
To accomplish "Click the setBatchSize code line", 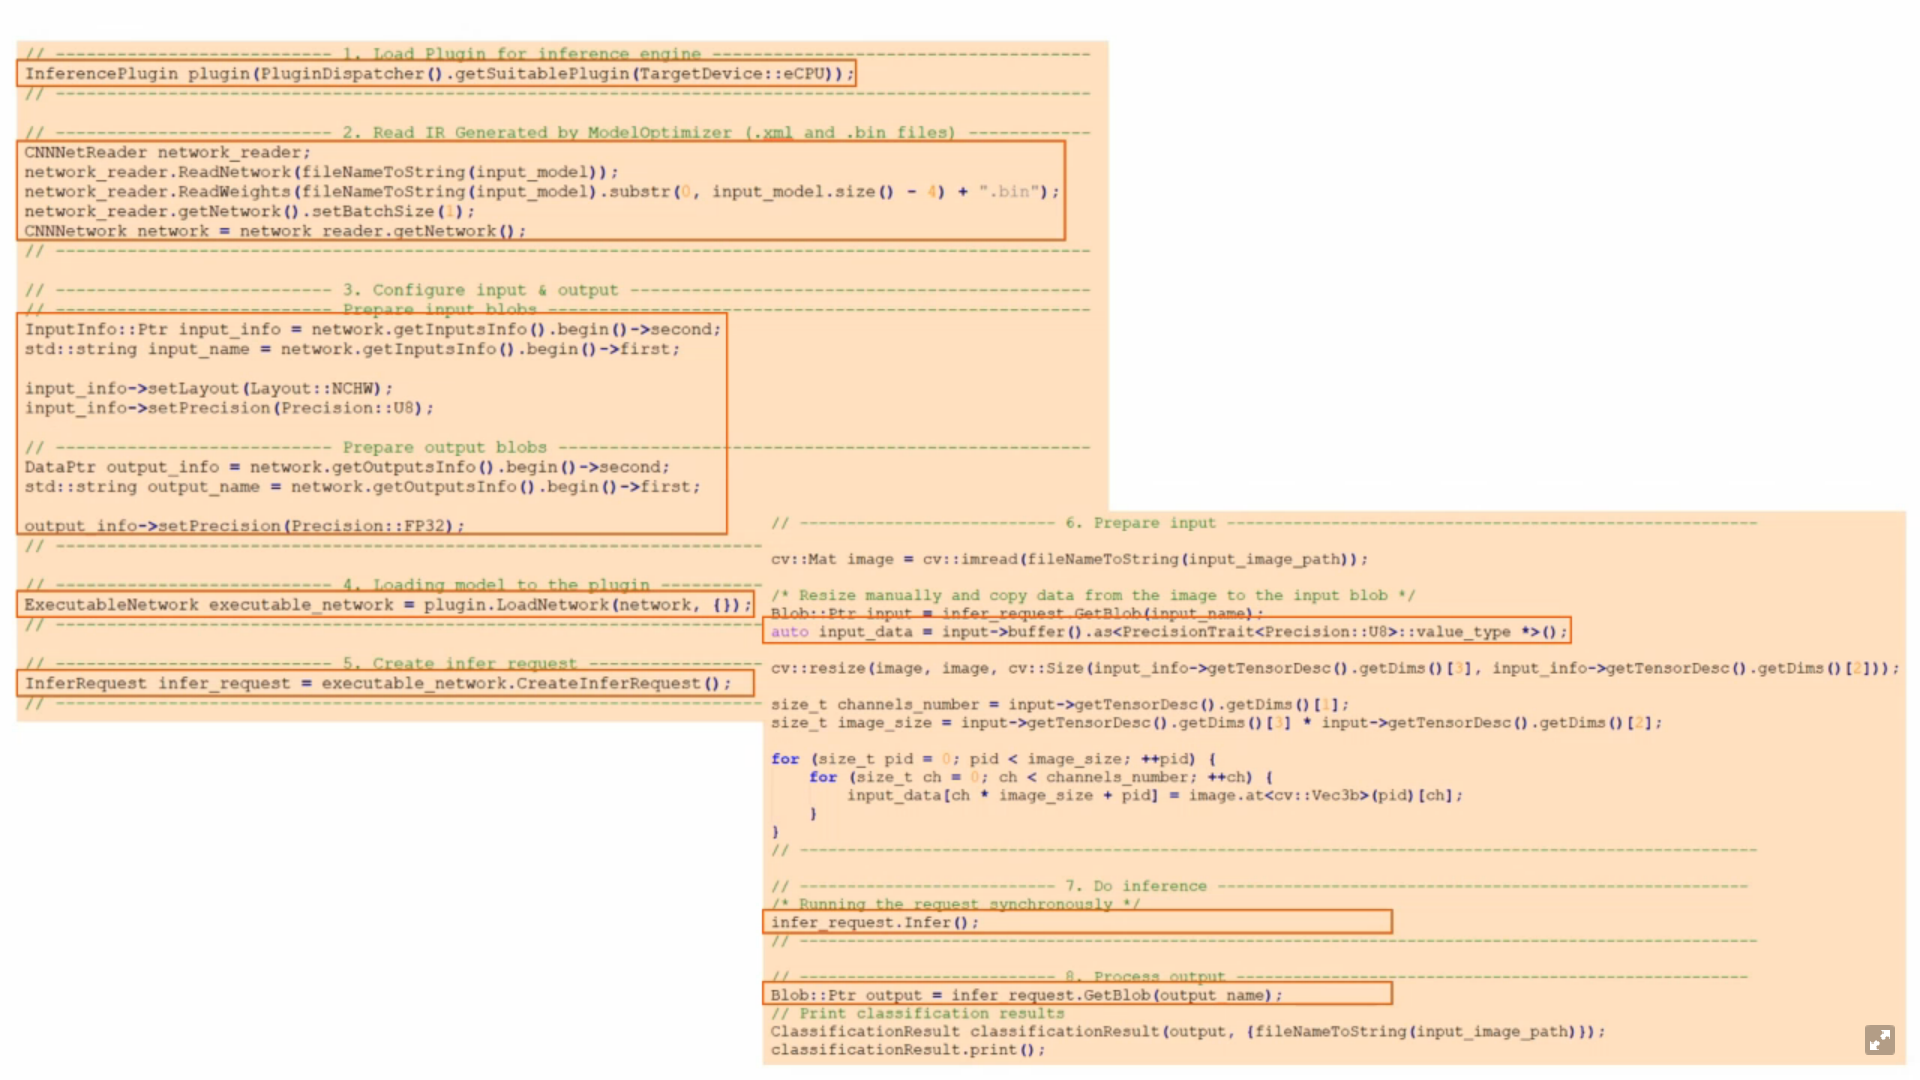I will (249, 212).
